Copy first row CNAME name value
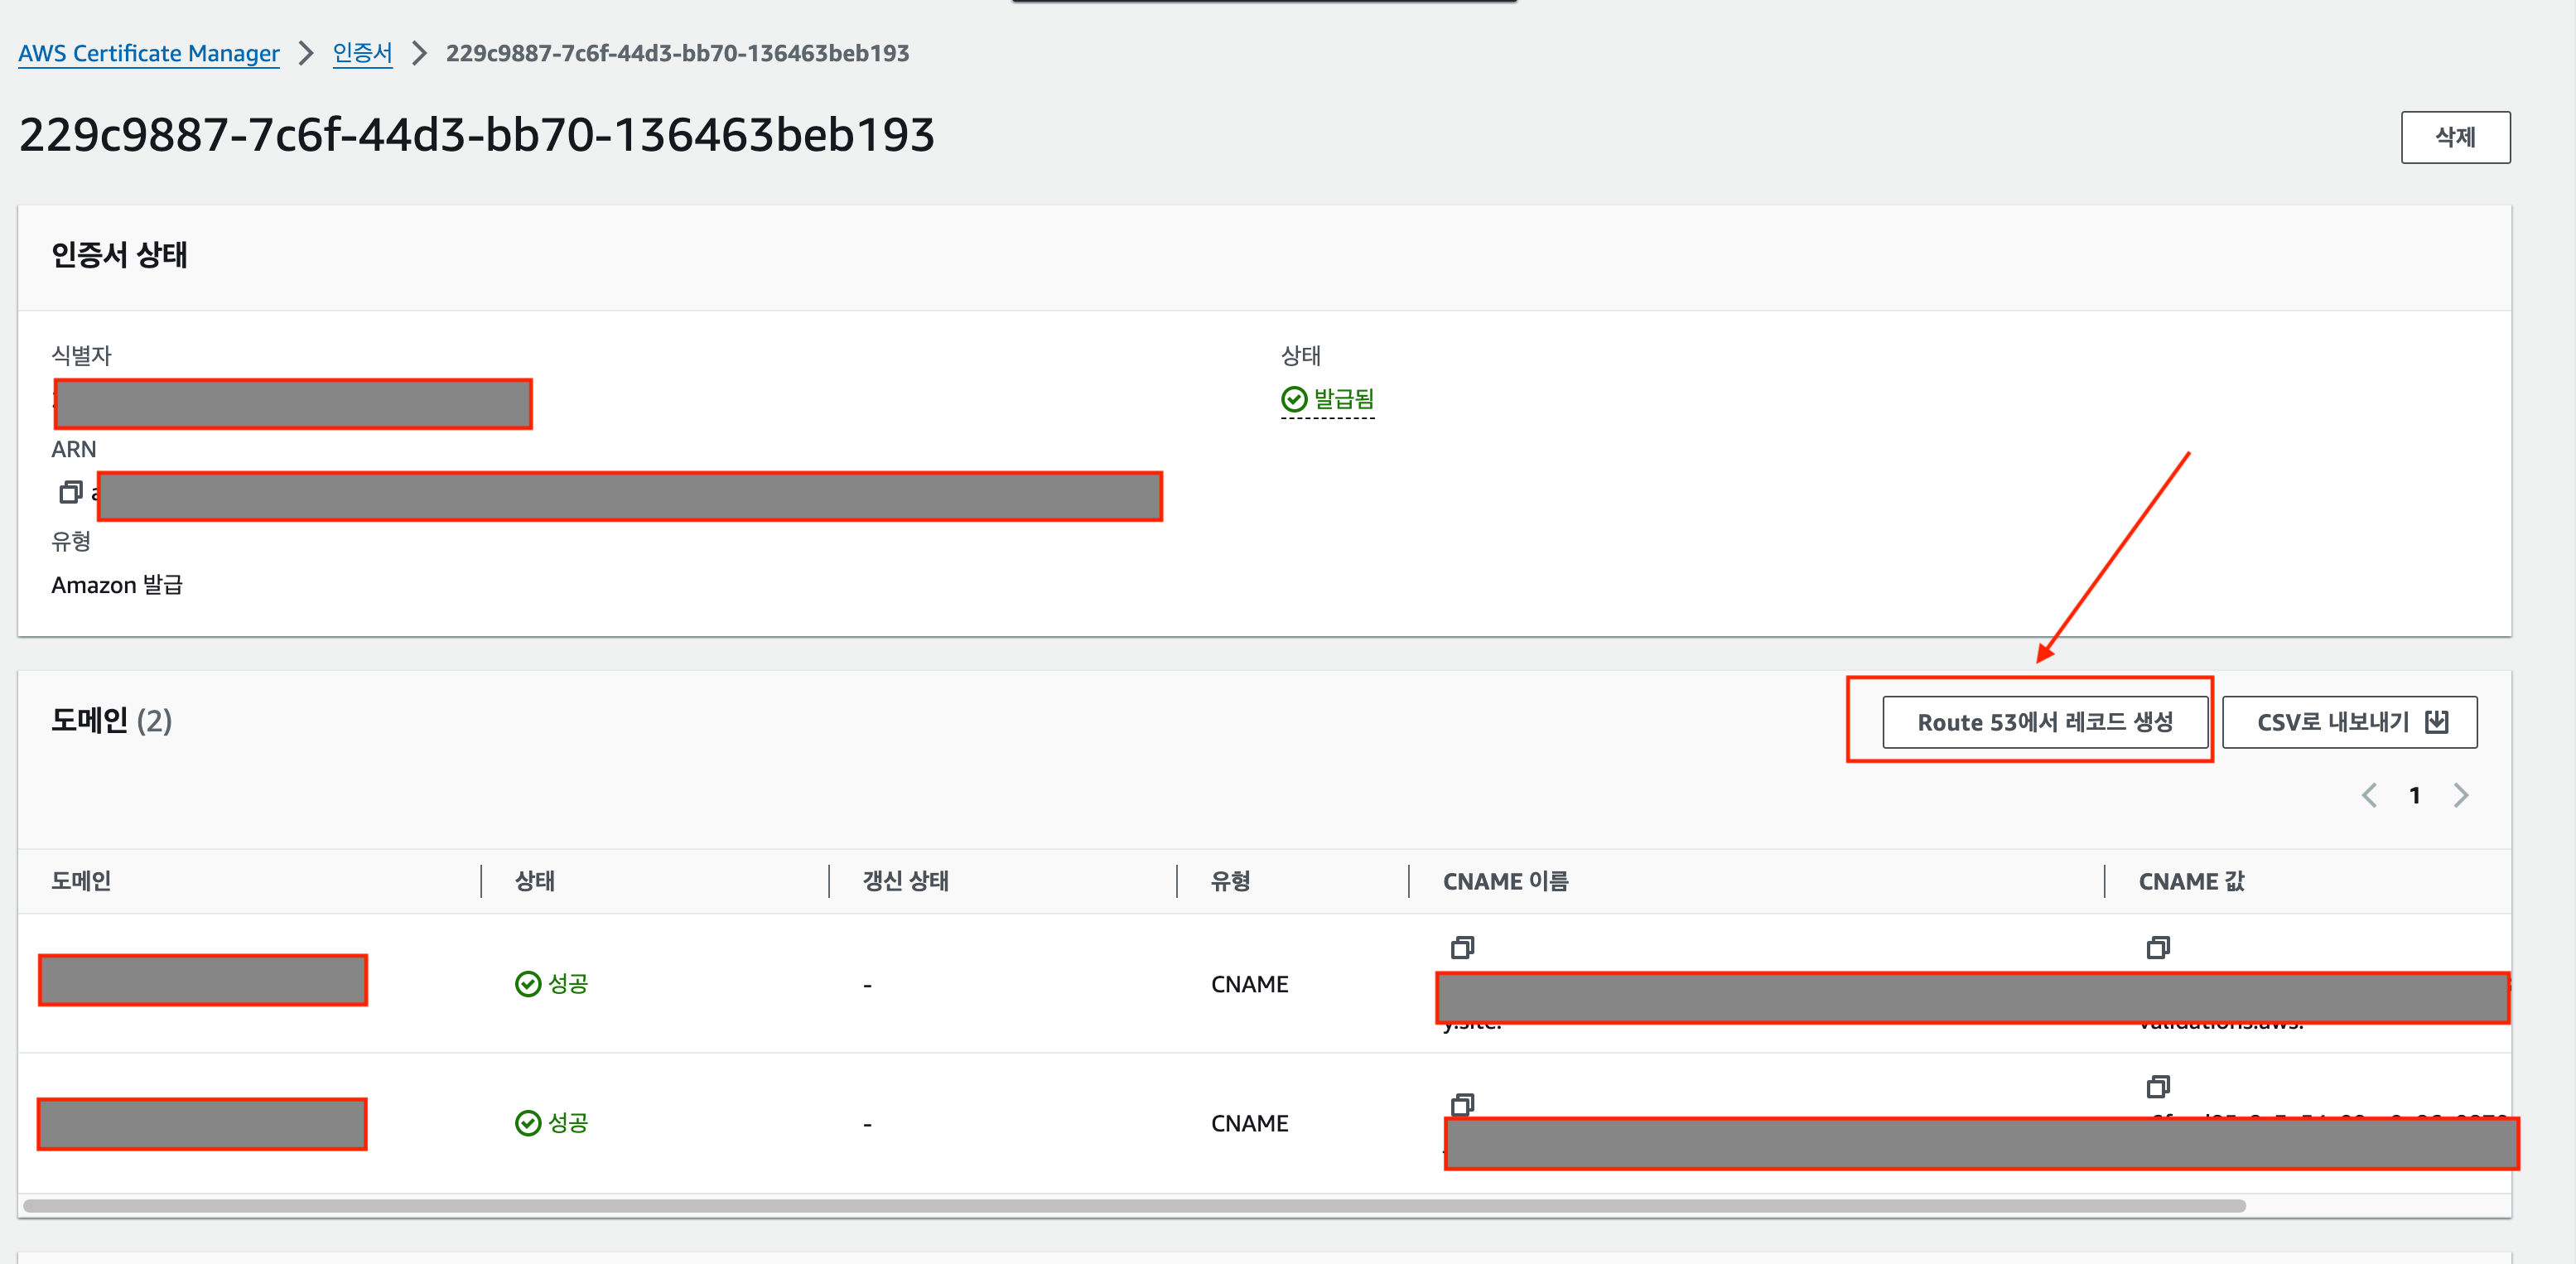This screenshot has height=1264, width=2576. point(1462,947)
